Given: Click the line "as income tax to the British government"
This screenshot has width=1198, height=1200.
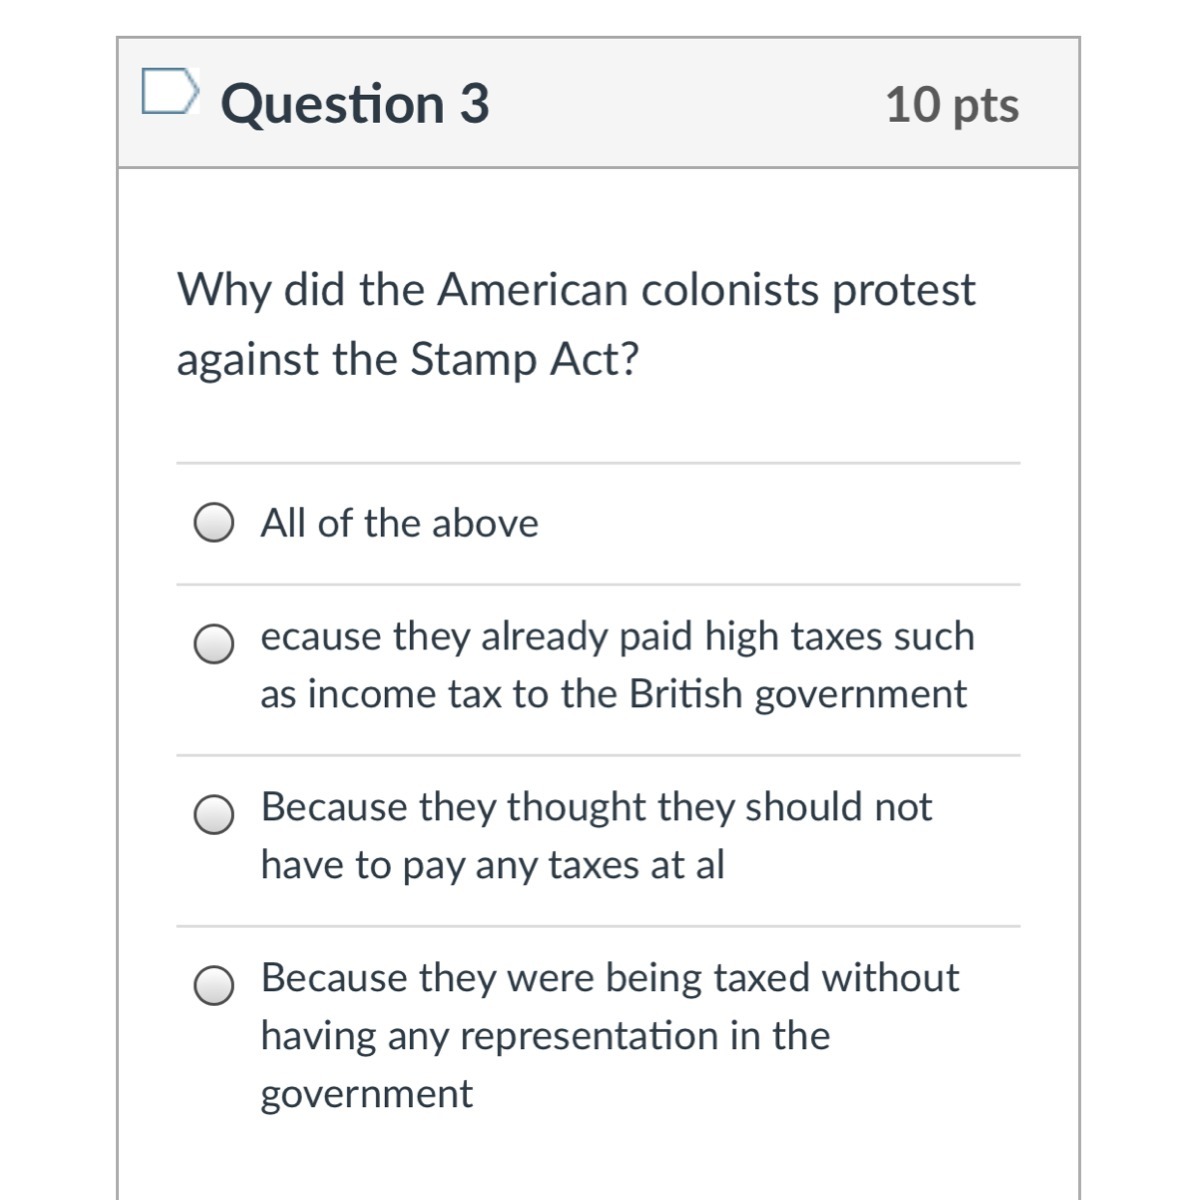Looking at the screenshot, I should 613,694.
